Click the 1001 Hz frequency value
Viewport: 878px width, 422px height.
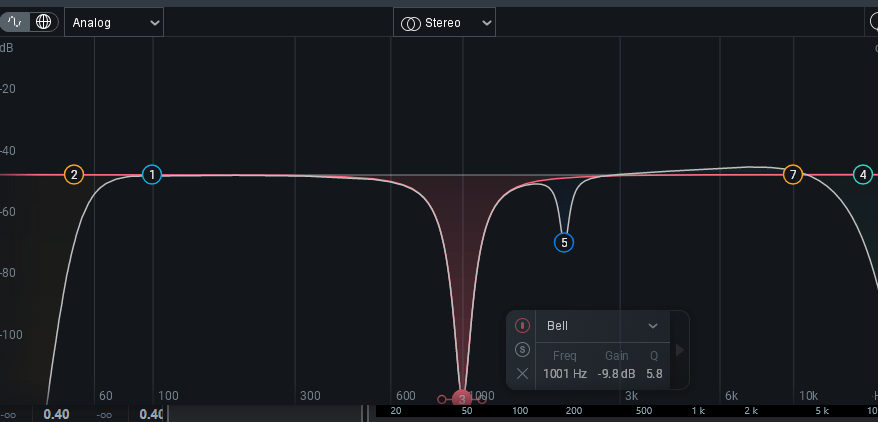pyautogui.click(x=565, y=374)
